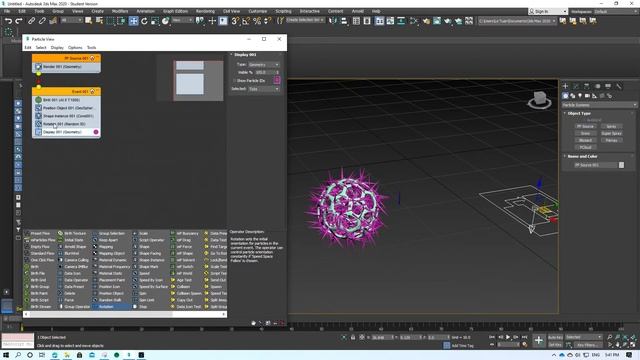Click the Snow object type button

[585, 133]
